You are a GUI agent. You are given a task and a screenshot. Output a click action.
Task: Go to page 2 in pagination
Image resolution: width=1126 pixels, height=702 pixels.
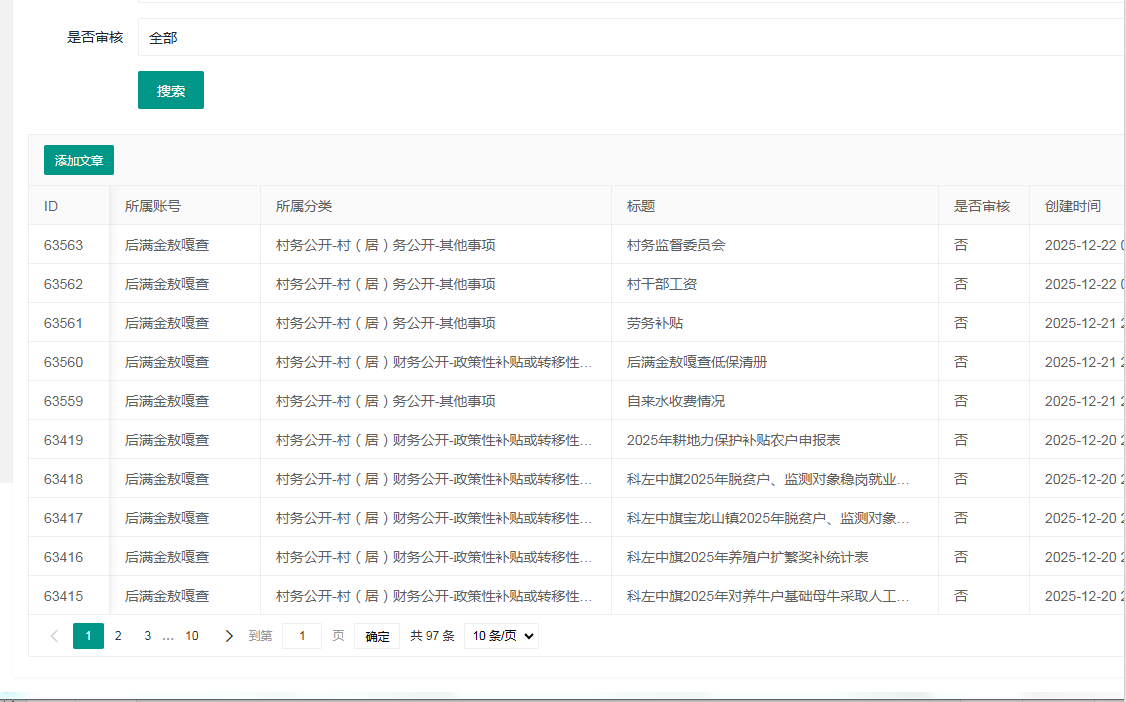[x=118, y=636]
